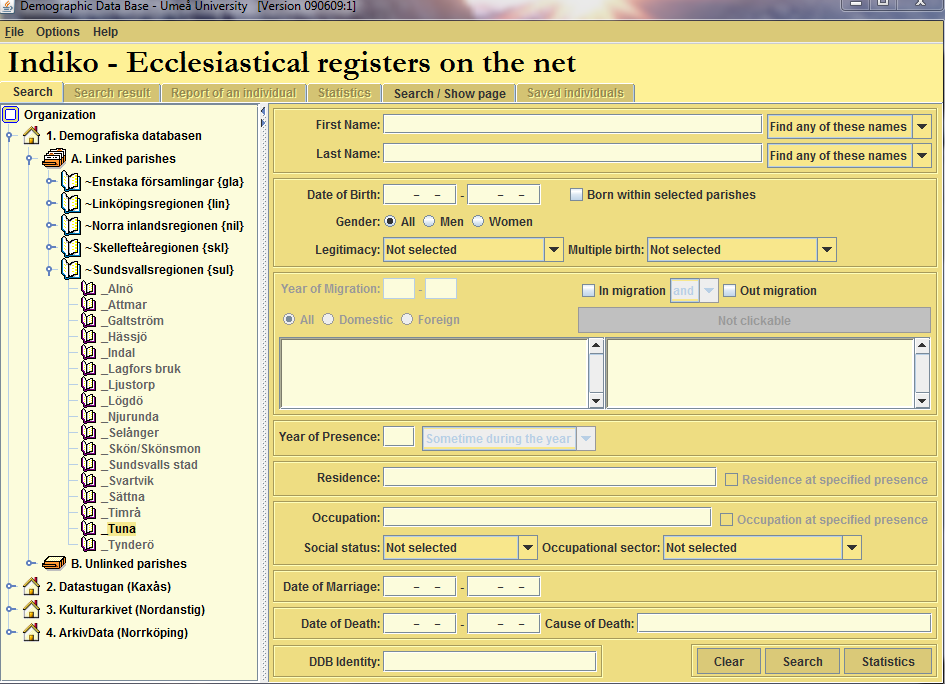Click the Statistics button at the bottom
Viewport: 945px width, 684px height.
(888, 661)
